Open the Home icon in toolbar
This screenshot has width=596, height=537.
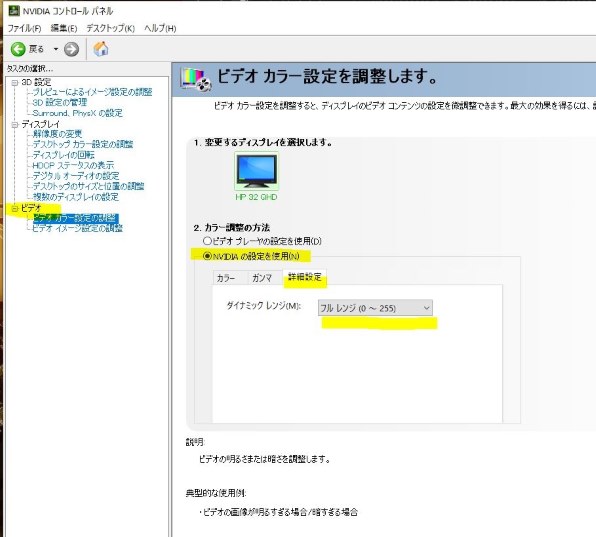click(x=101, y=49)
